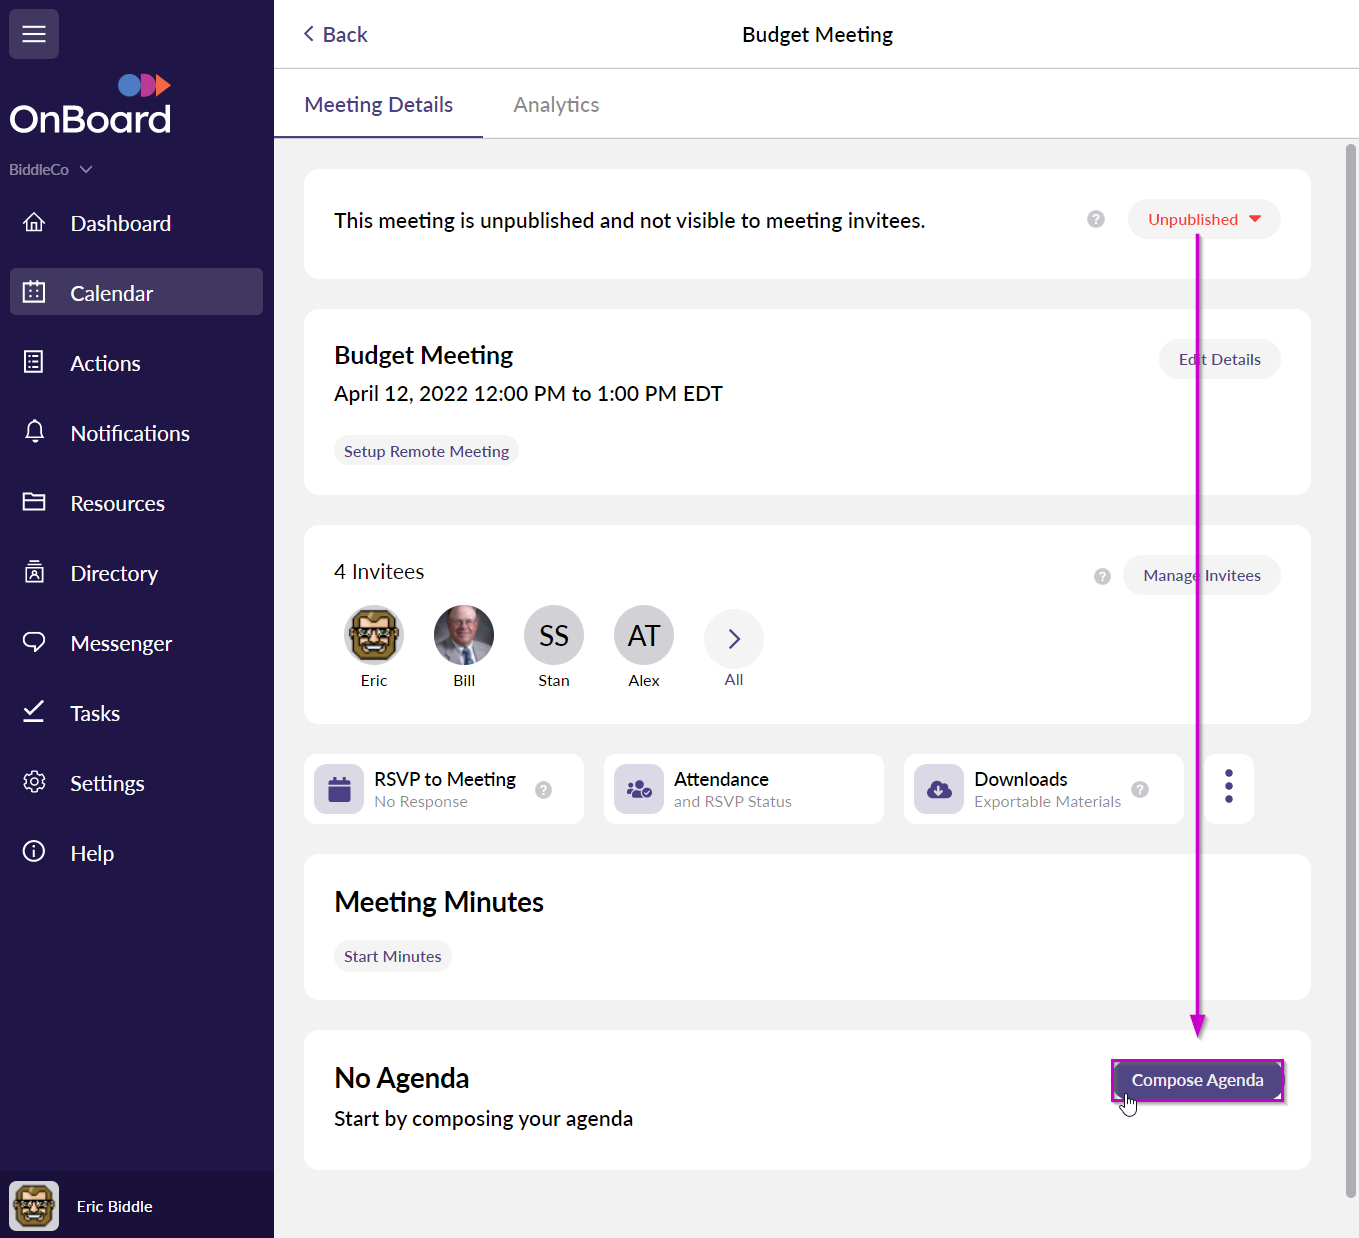Open the Directory icon
Image resolution: width=1359 pixels, height=1238 pixels.
34,572
